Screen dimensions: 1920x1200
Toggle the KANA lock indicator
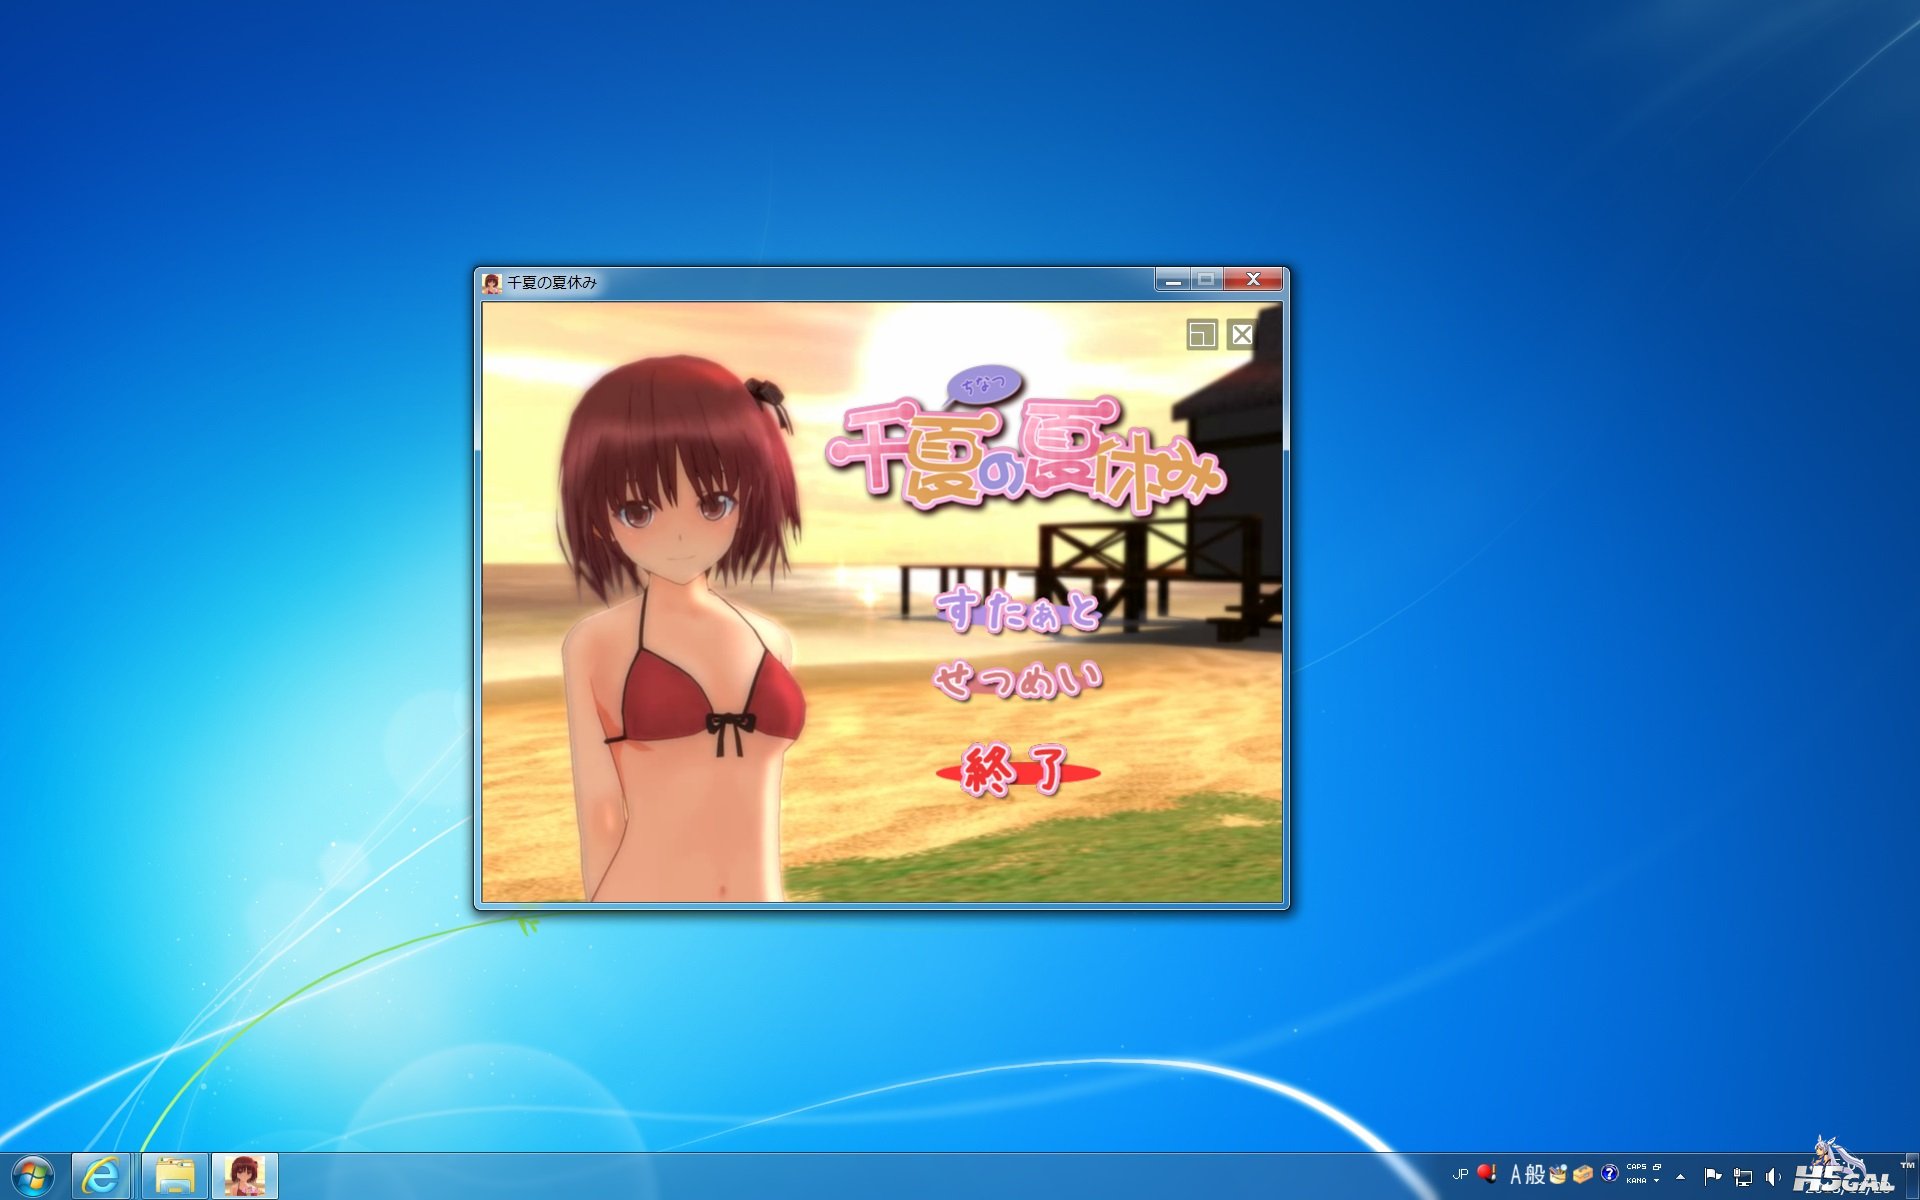pyautogui.click(x=1636, y=1181)
